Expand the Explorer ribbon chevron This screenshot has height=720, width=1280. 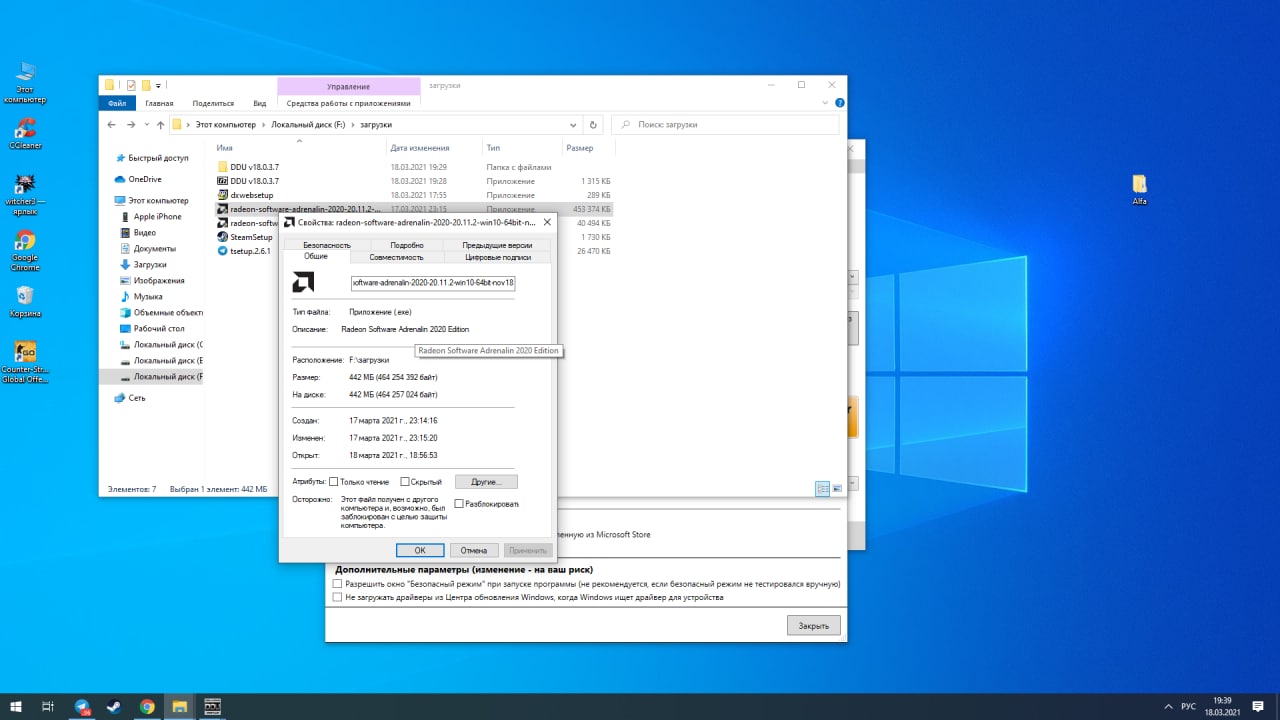826,103
